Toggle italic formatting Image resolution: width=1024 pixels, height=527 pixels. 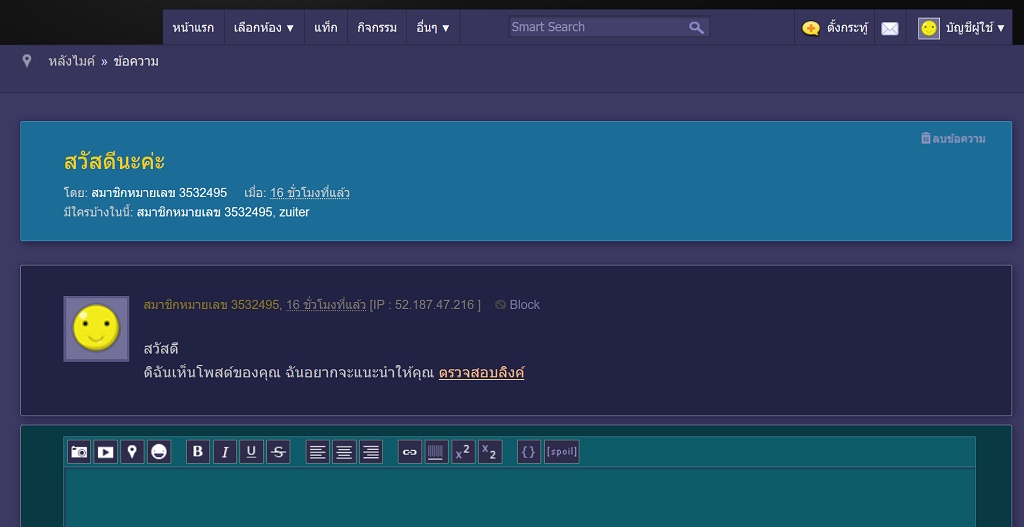[225, 452]
